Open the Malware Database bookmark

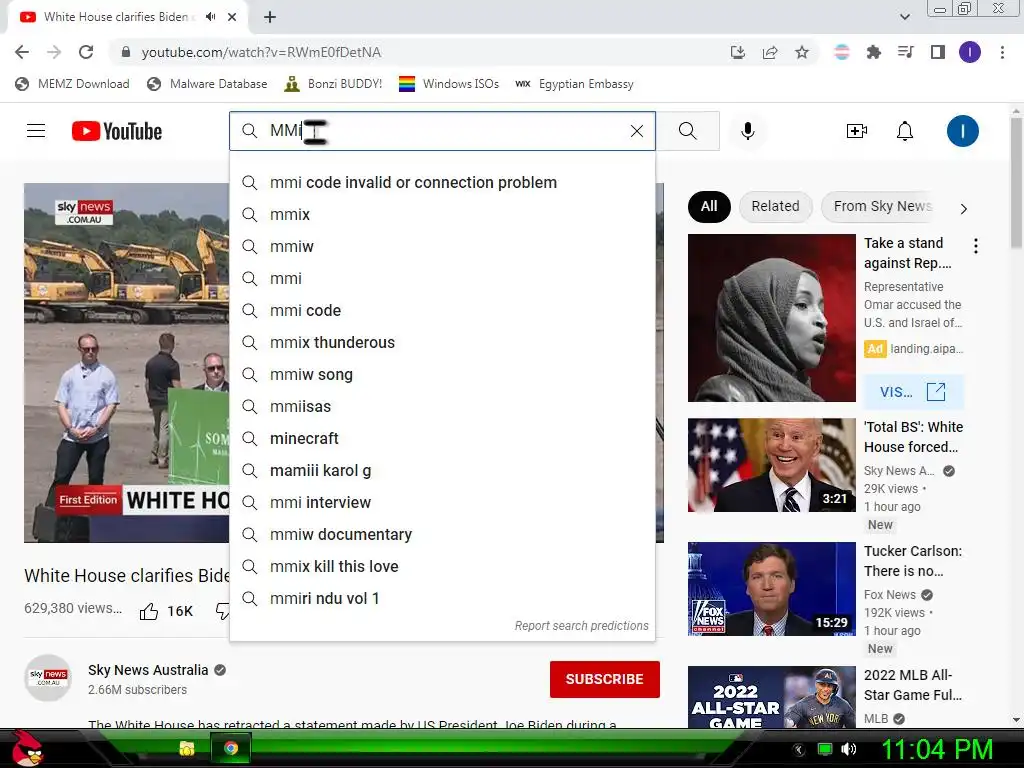tap(207, 84)
